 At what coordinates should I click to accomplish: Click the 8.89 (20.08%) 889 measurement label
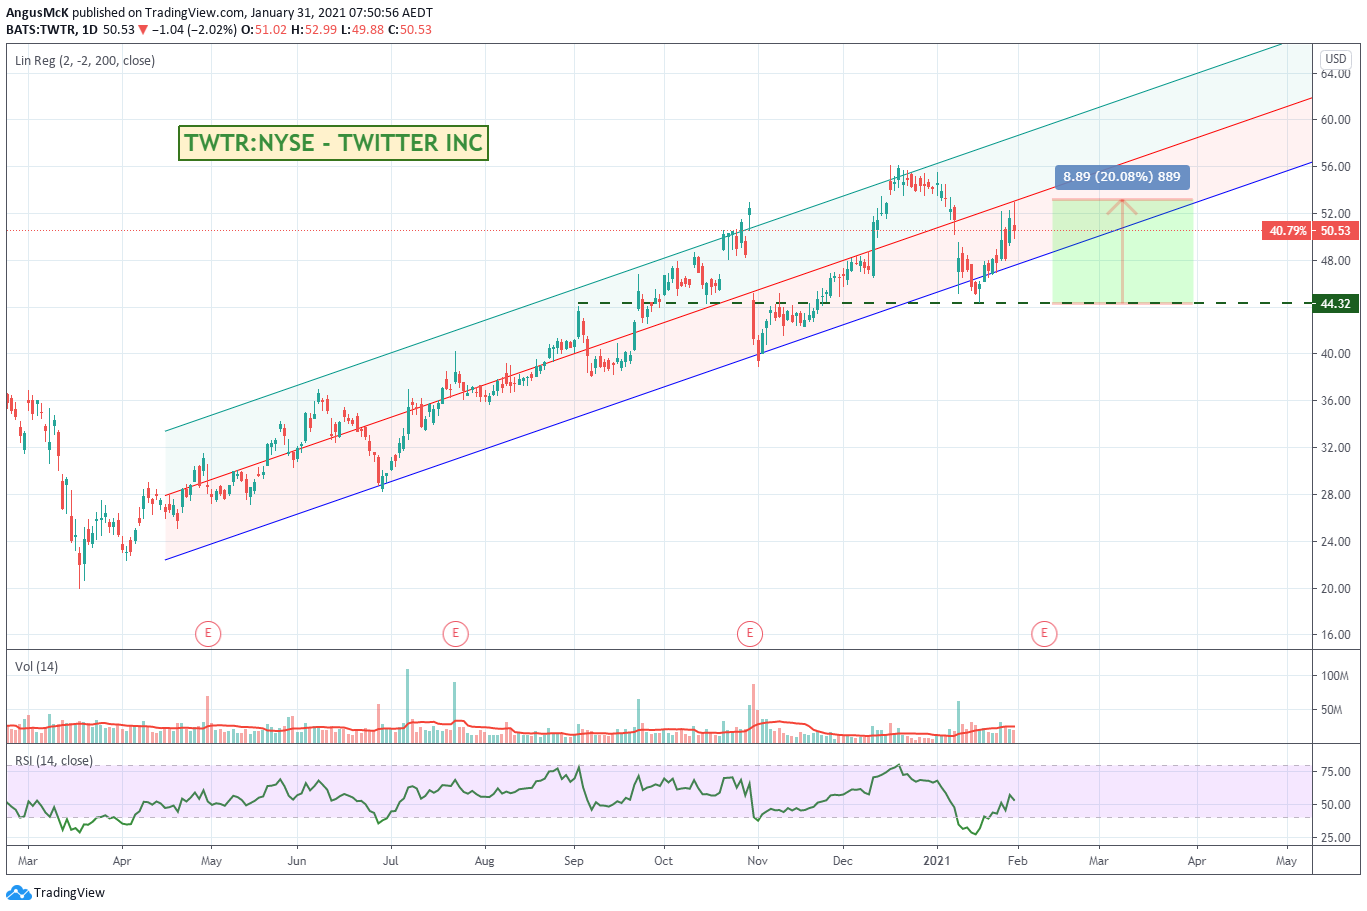click(1122, 177)
